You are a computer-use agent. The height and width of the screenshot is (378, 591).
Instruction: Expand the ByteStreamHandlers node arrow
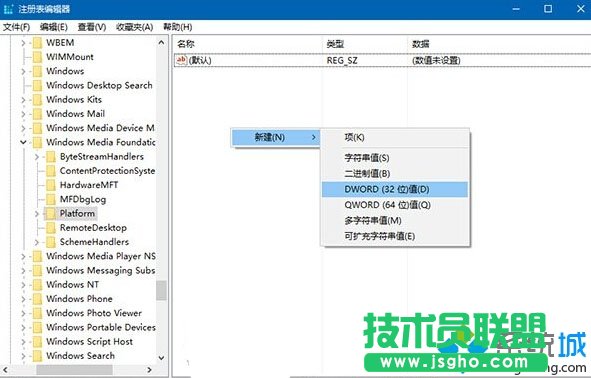[x=37, y=157]
